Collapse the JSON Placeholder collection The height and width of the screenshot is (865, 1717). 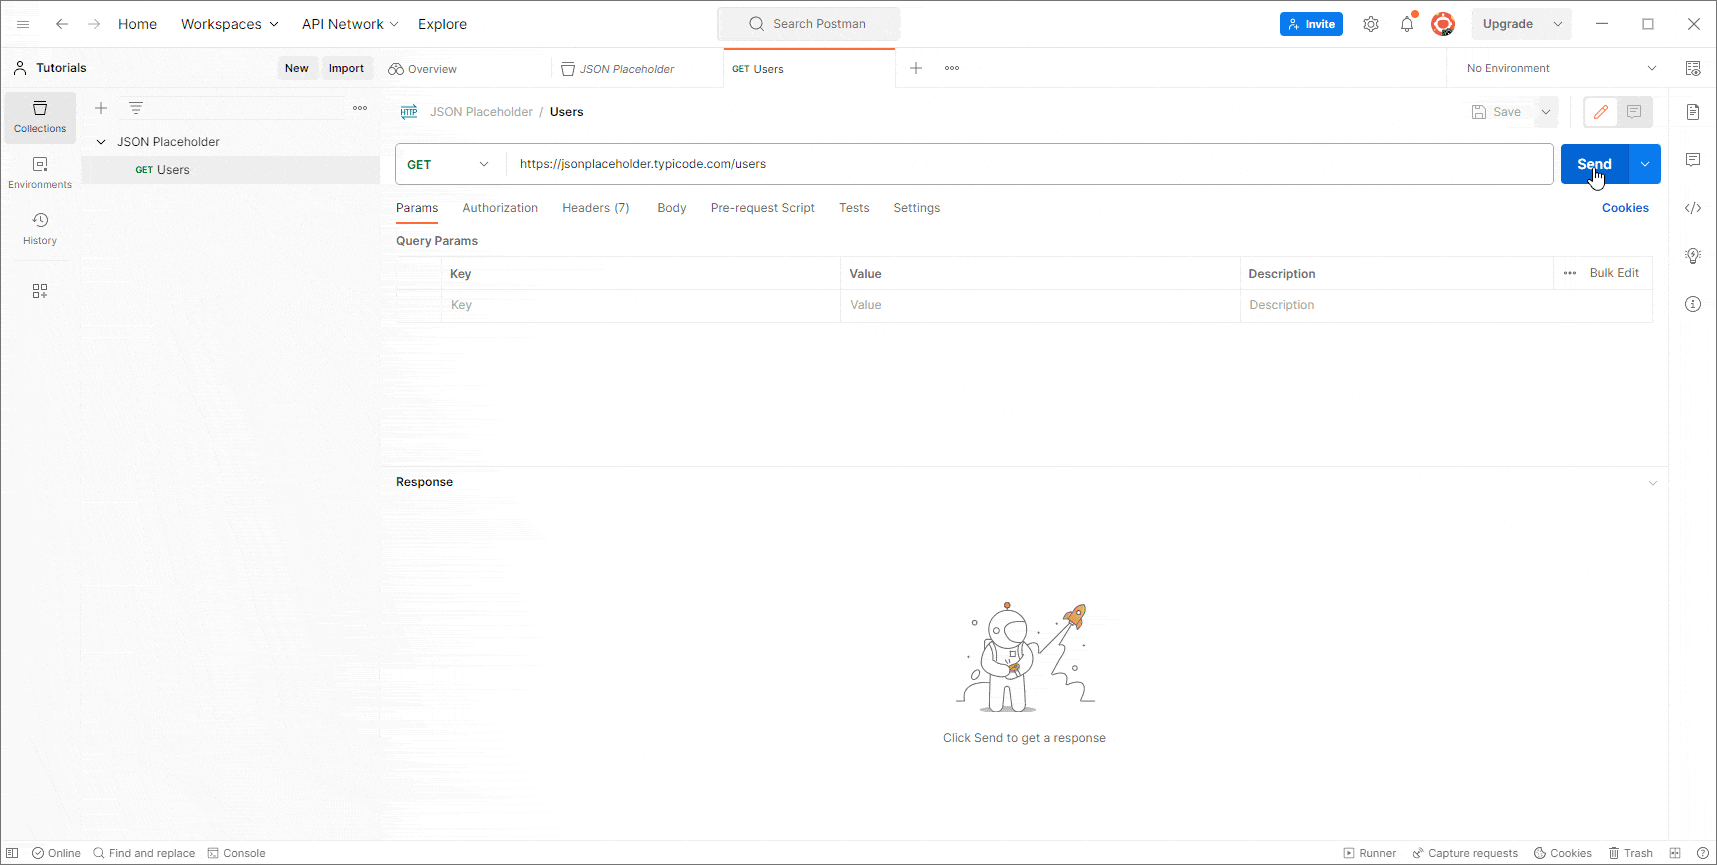pos(101,142)
